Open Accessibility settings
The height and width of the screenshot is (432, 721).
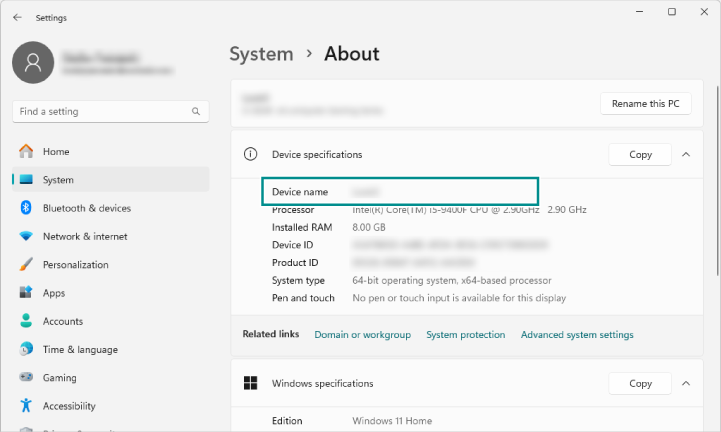pyautogui.click(x=69, y=406)
